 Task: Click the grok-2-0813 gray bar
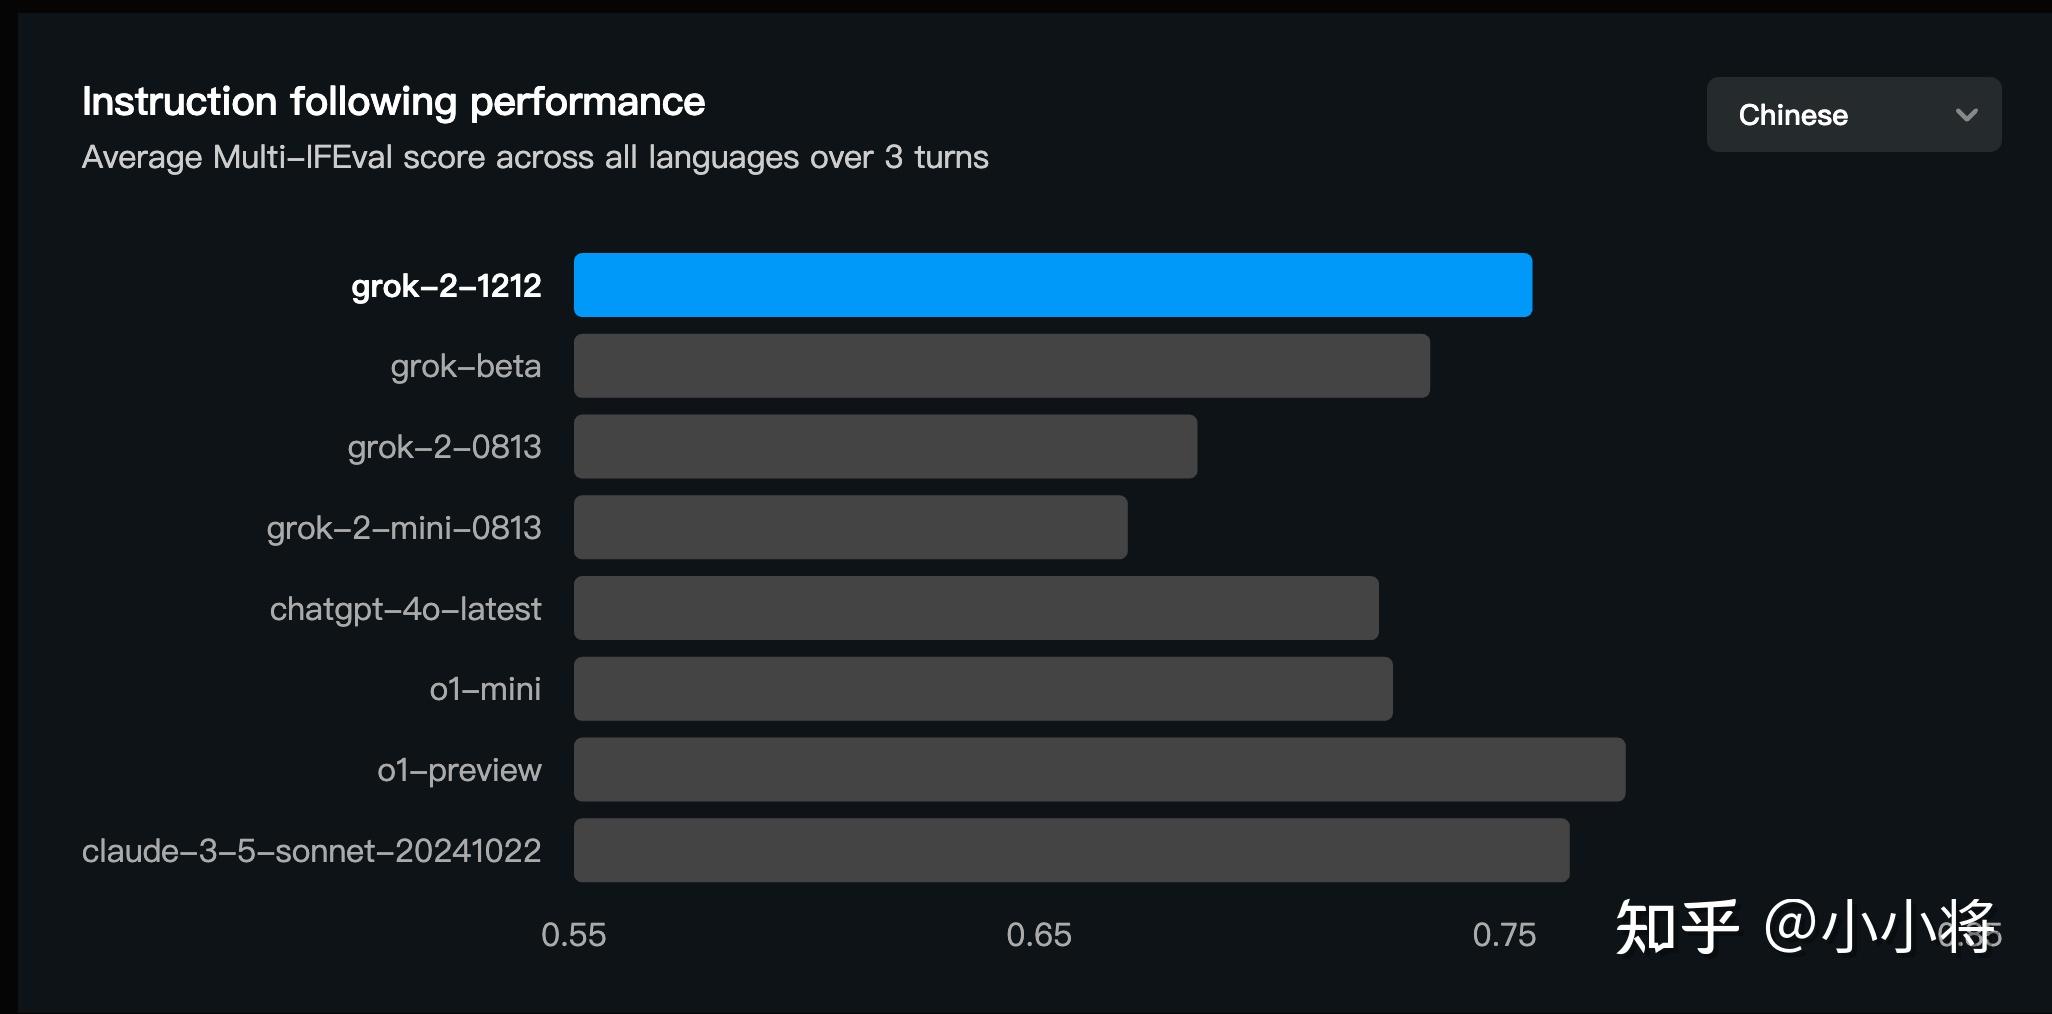885,447
